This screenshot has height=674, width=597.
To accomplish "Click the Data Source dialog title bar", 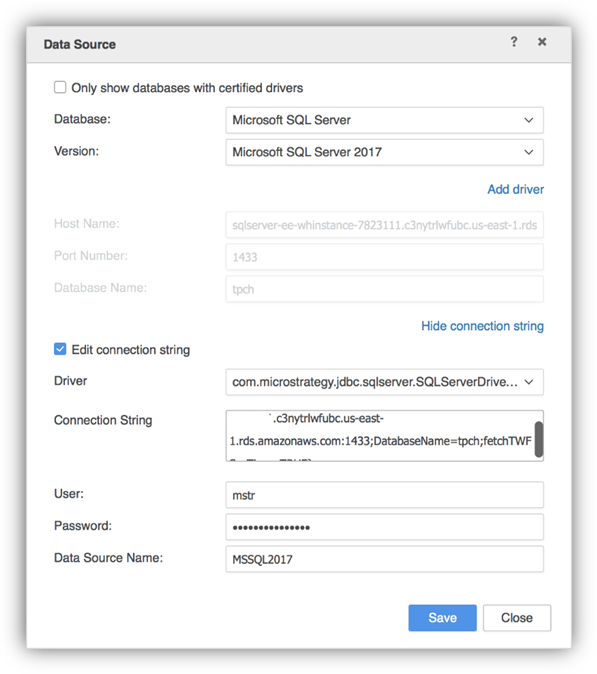I will (299, 44).
